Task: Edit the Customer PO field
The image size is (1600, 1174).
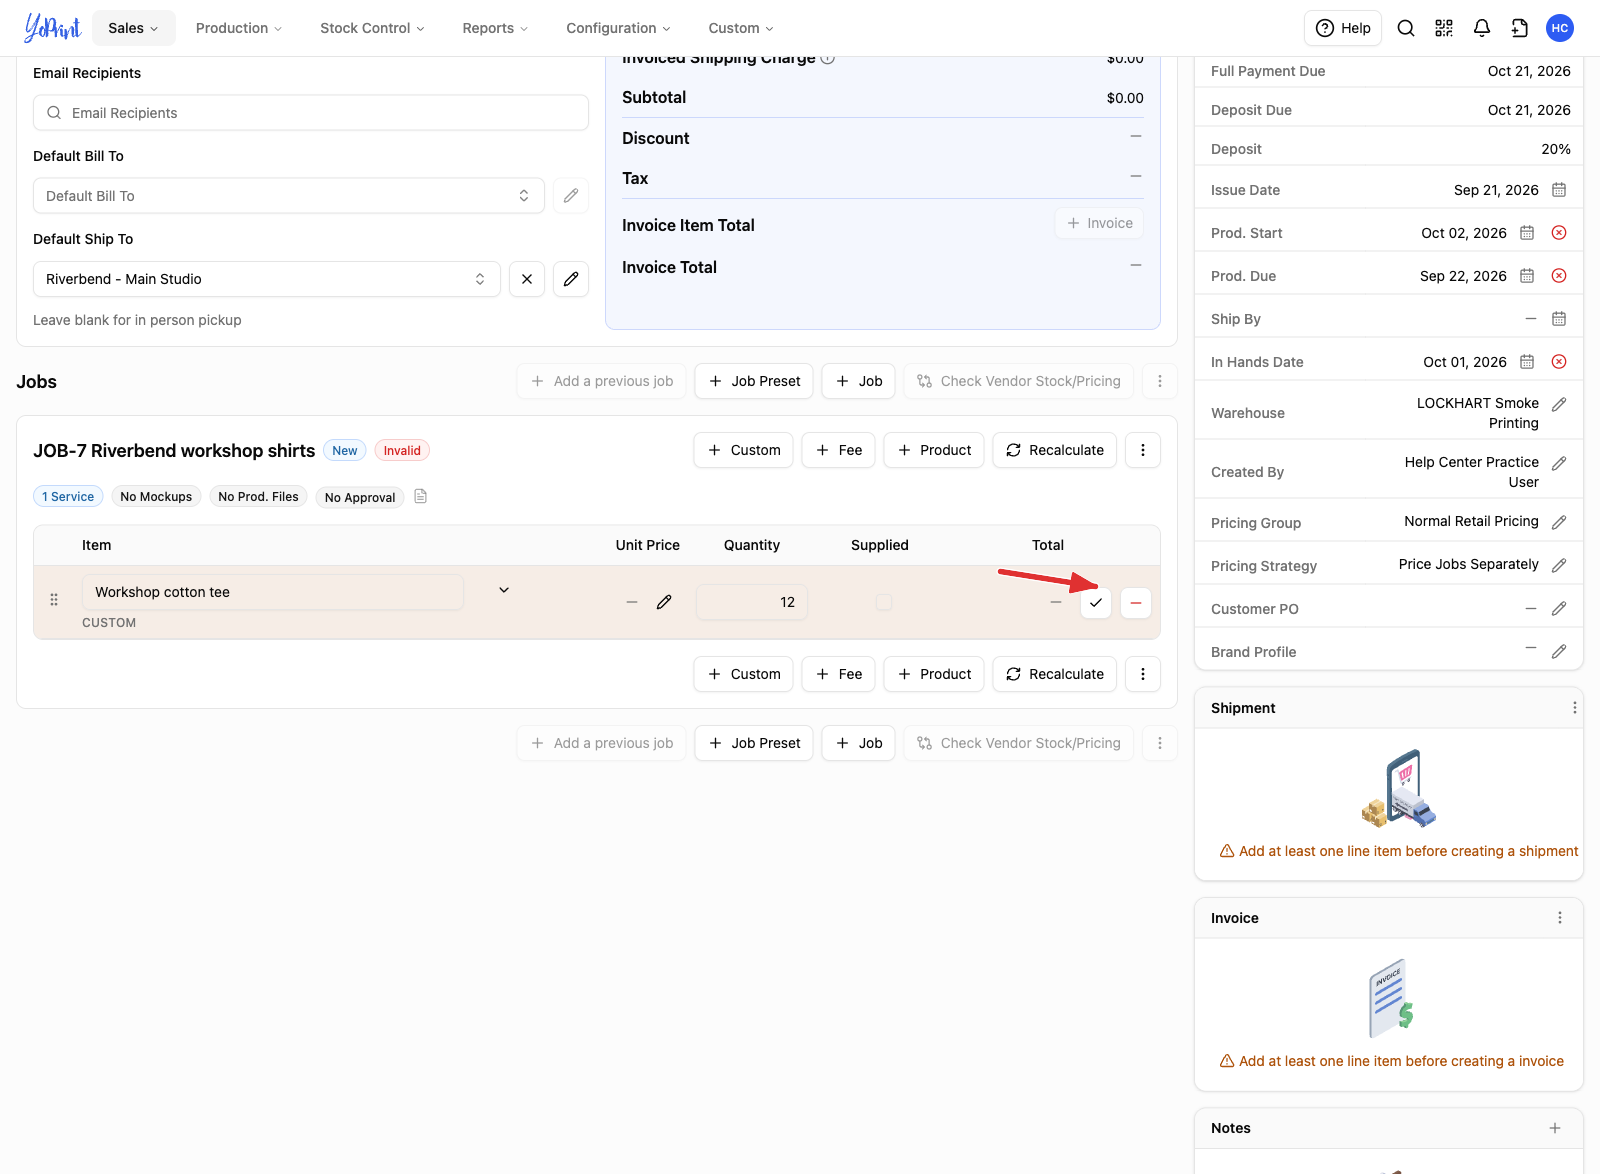Action: pos(1559,609)
